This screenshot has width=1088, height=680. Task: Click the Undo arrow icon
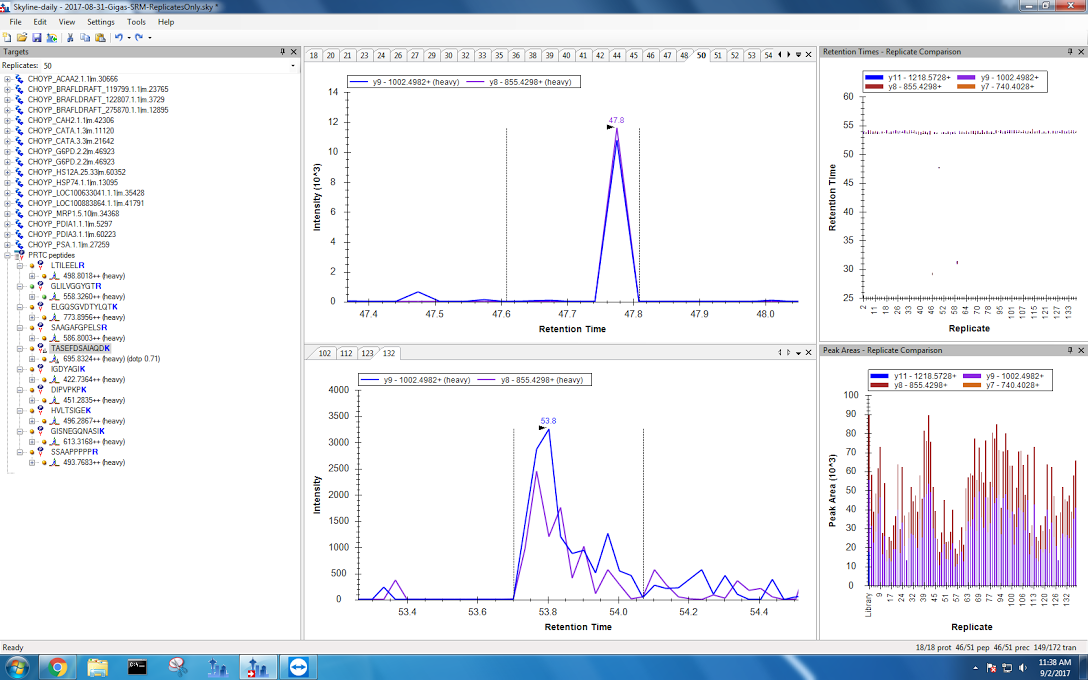pos(118,37)
